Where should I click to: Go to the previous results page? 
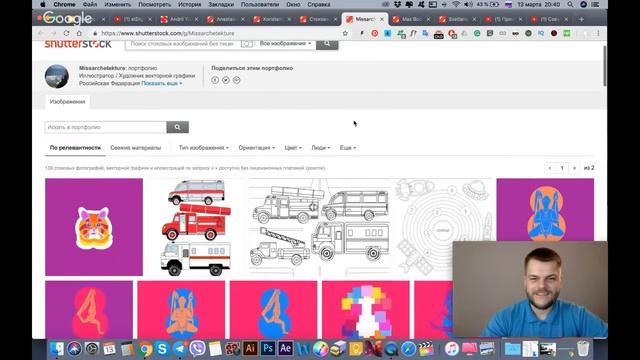(x=550, y=168)
